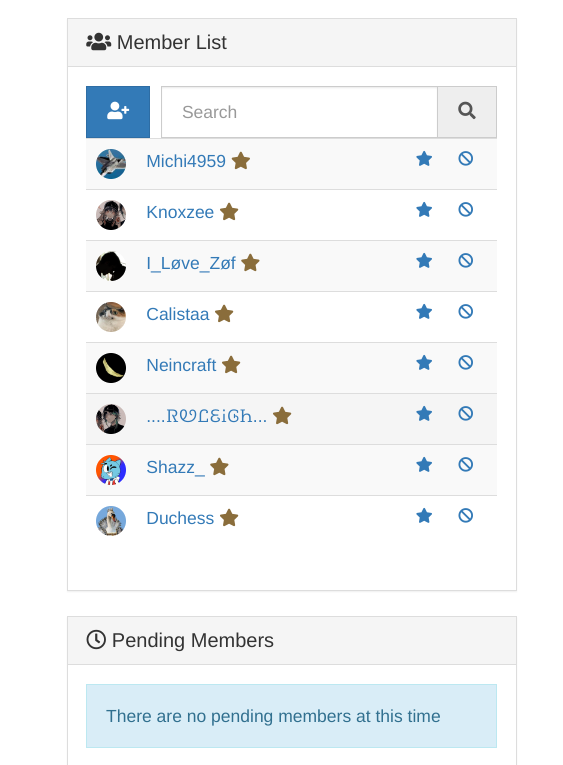
Task: Click blue star icon for Duchess
Action: pyautogui.click(x=424, y=516)
